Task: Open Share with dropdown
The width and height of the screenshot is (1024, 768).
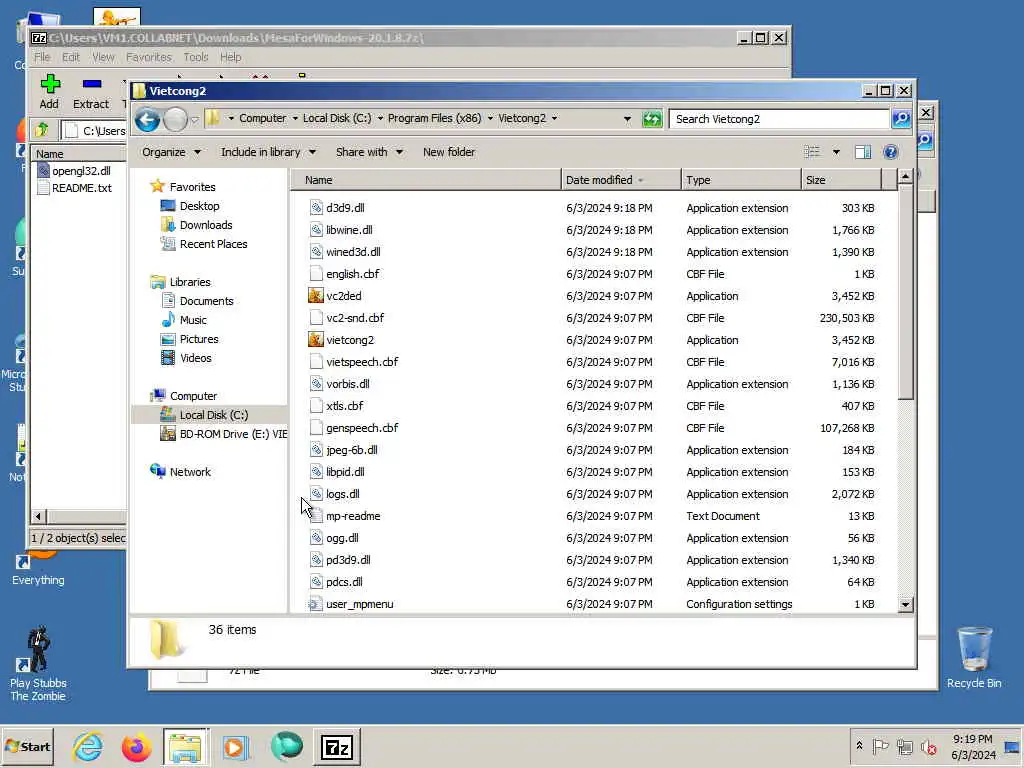Action: (369, 152)
